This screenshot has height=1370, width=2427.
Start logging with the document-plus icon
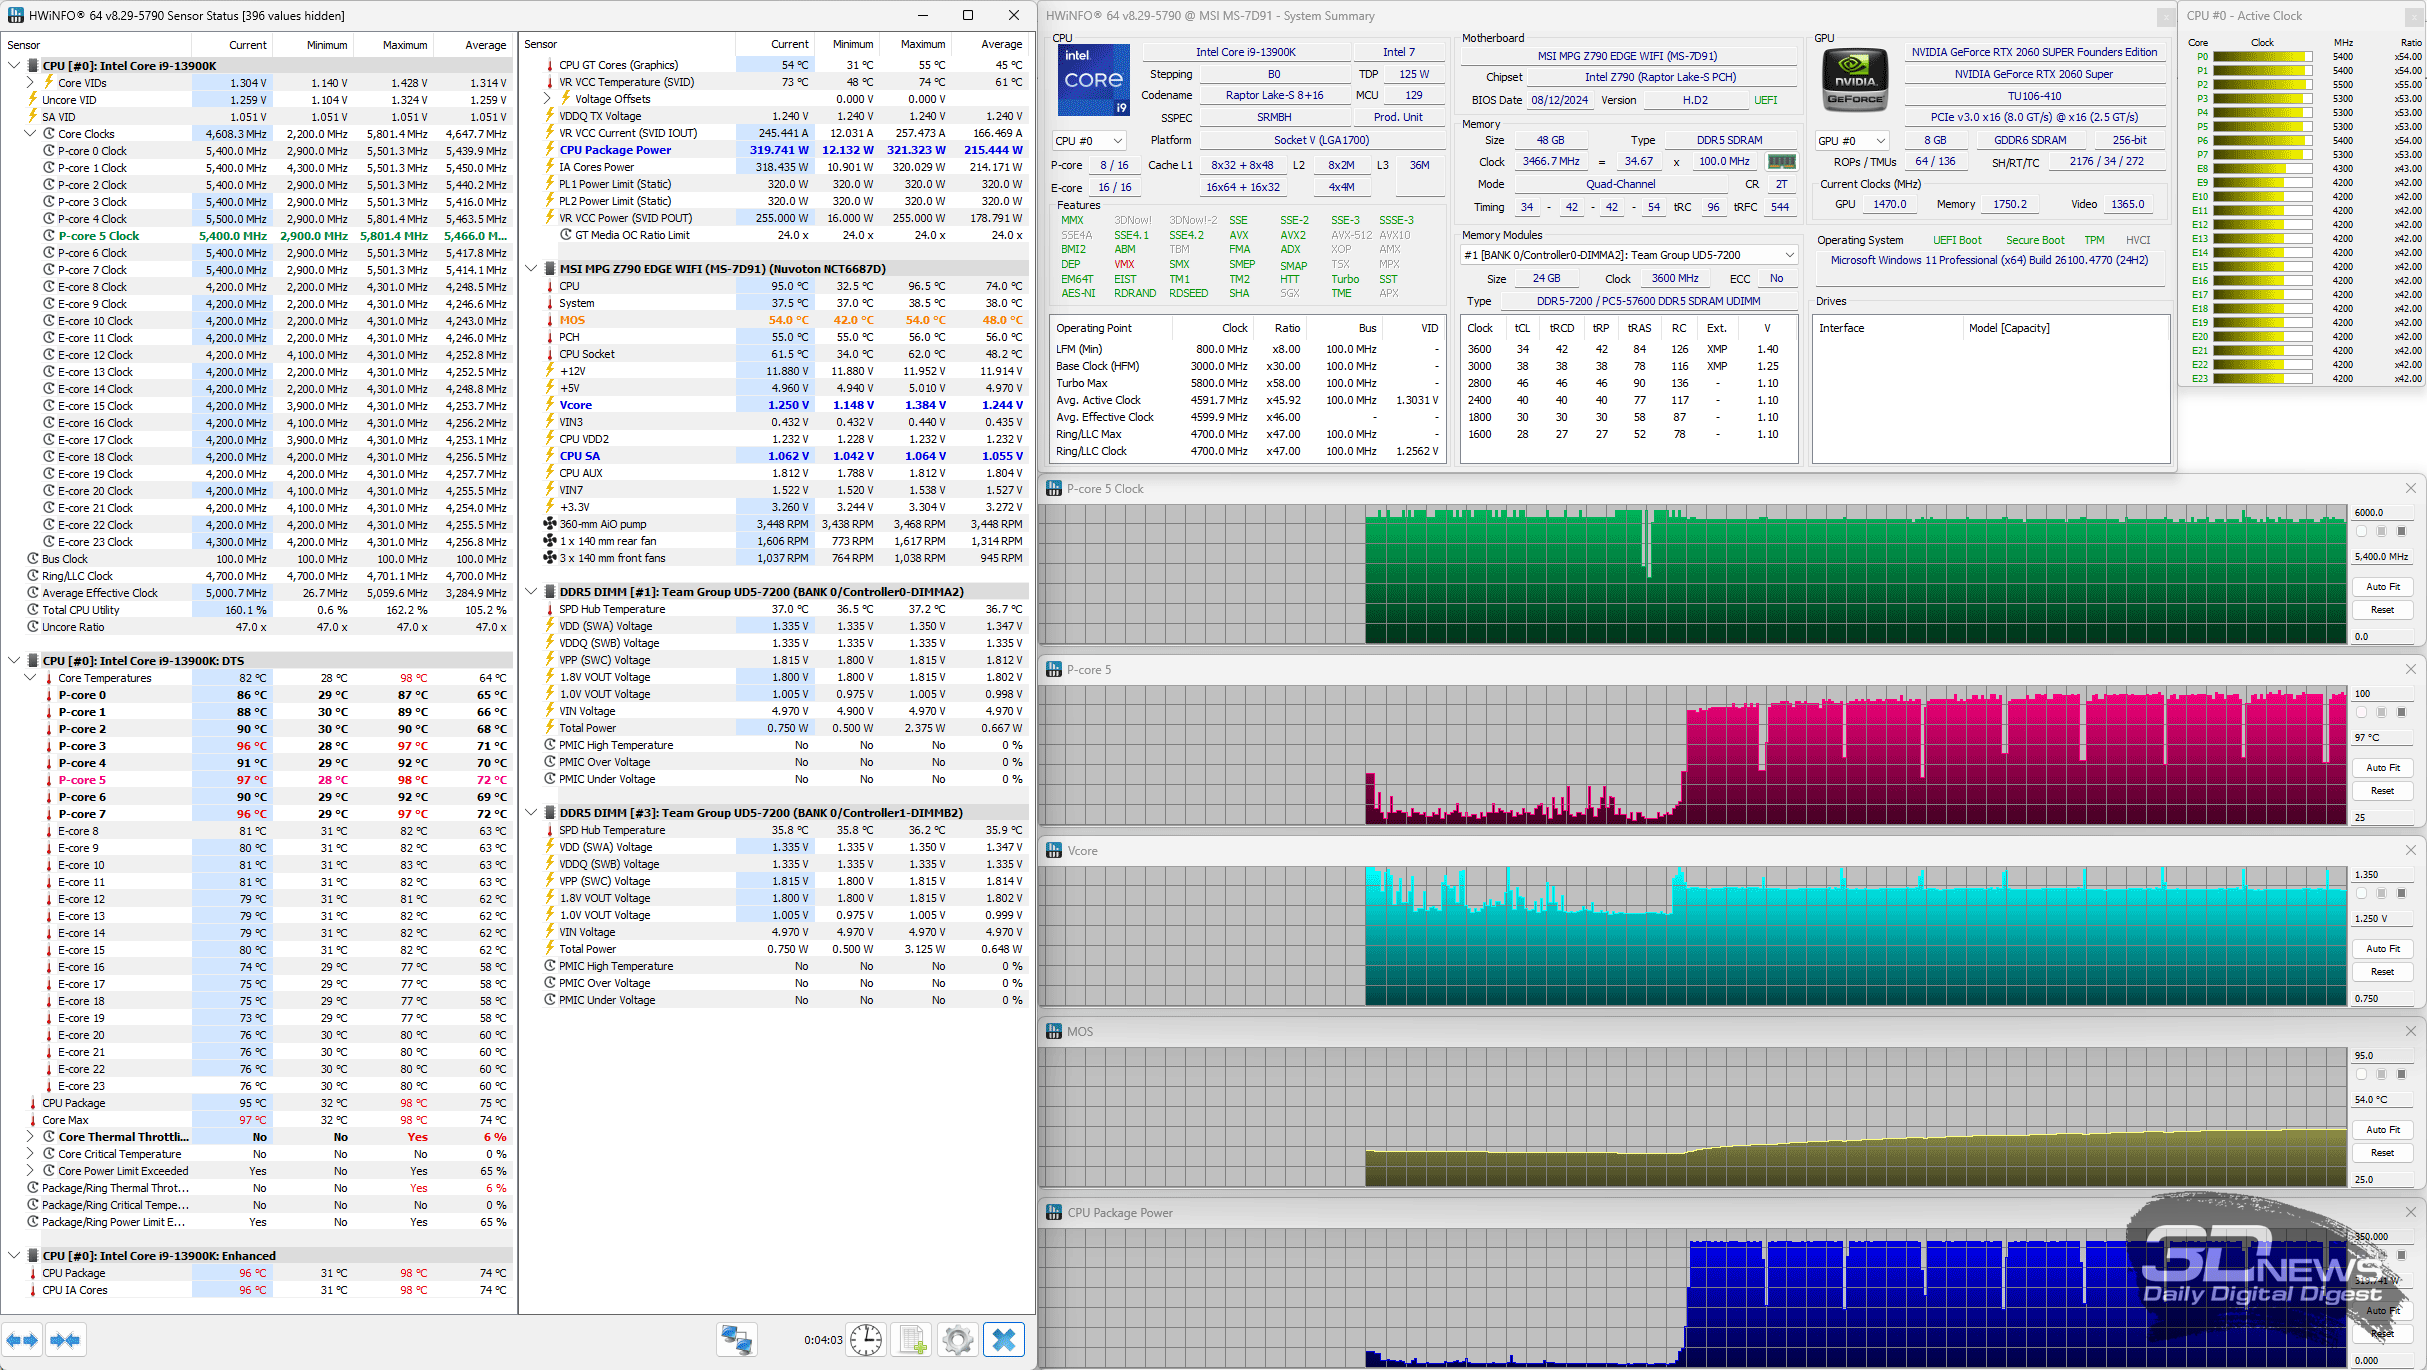click(912, 1340)
